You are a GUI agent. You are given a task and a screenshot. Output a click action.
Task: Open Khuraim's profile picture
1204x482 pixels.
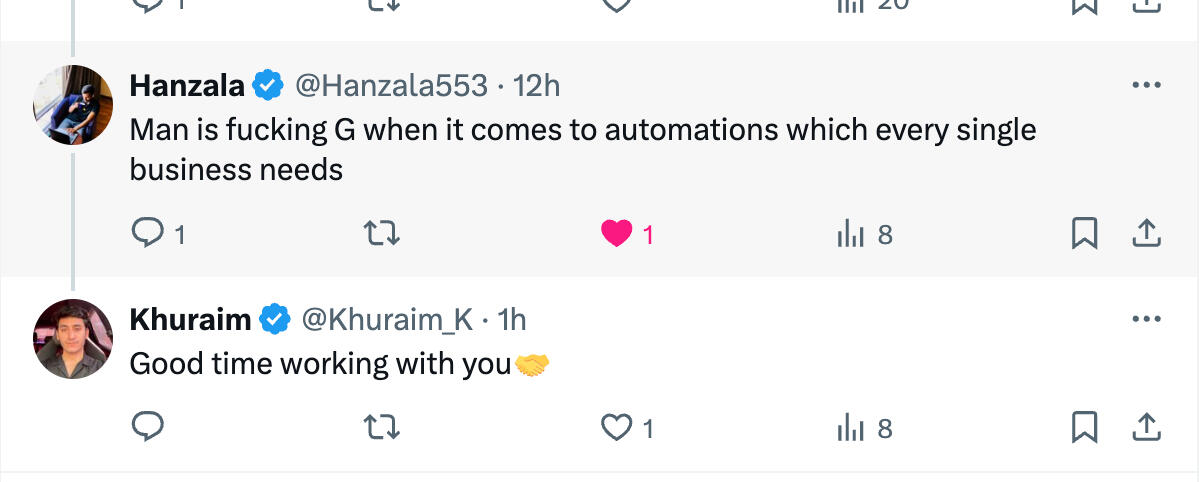[73, 339]
